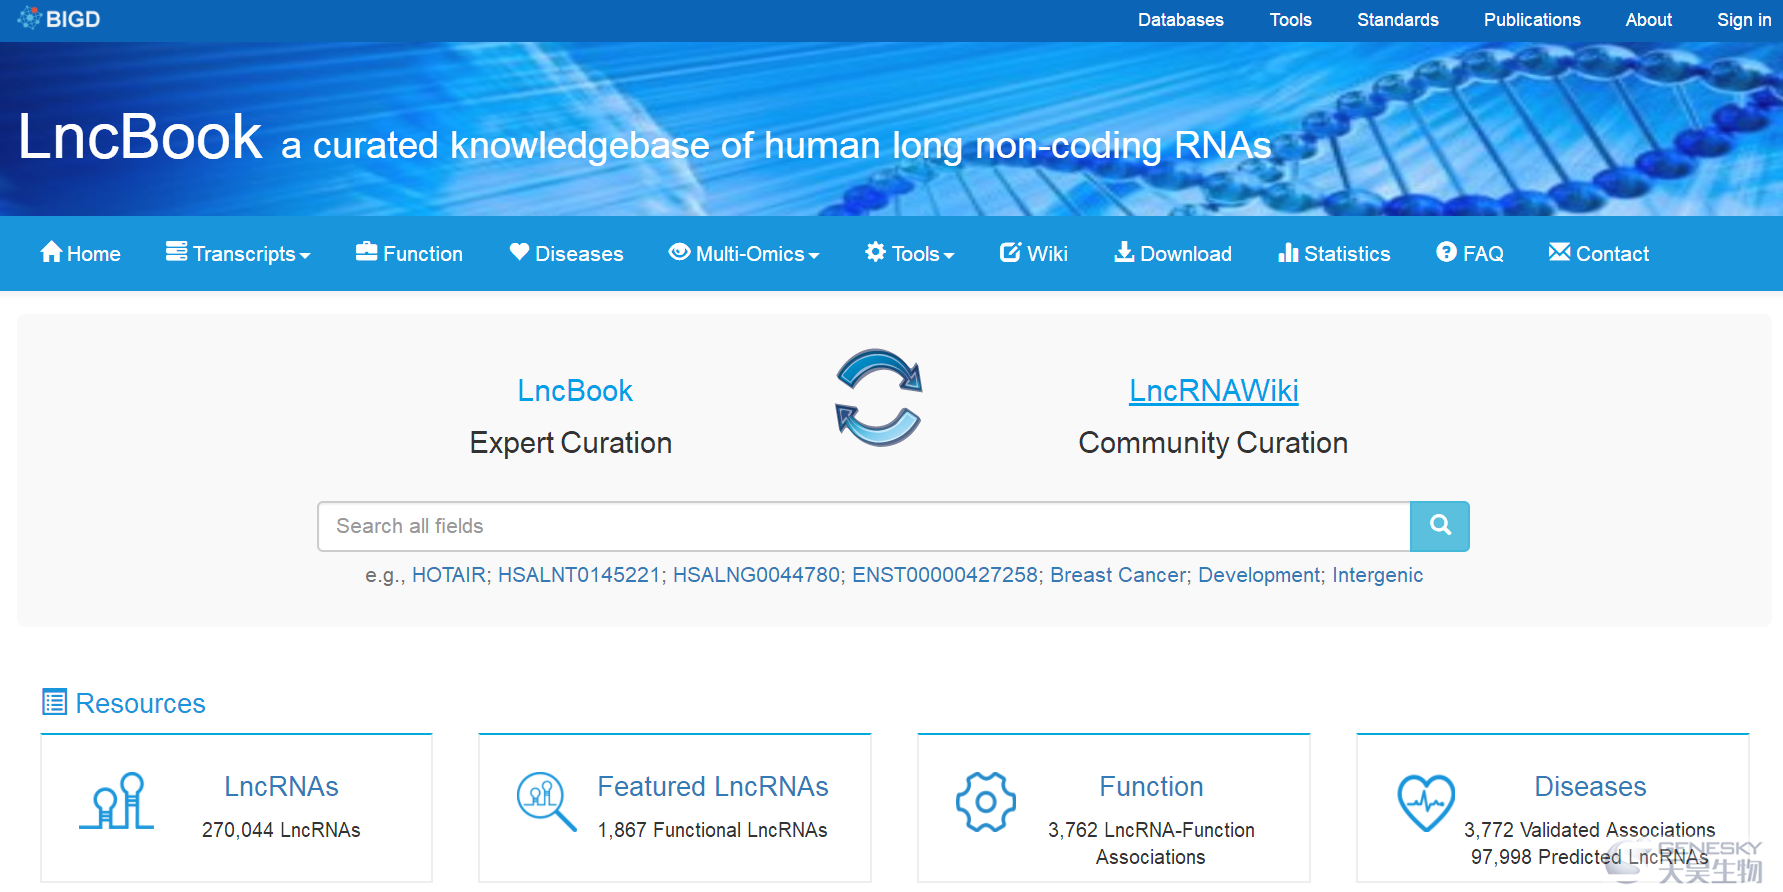Viewport: 1783px width, 892px height.
Task: Click '1,867 Functional LncRNAs' text
Action: [x=713, y=830]
